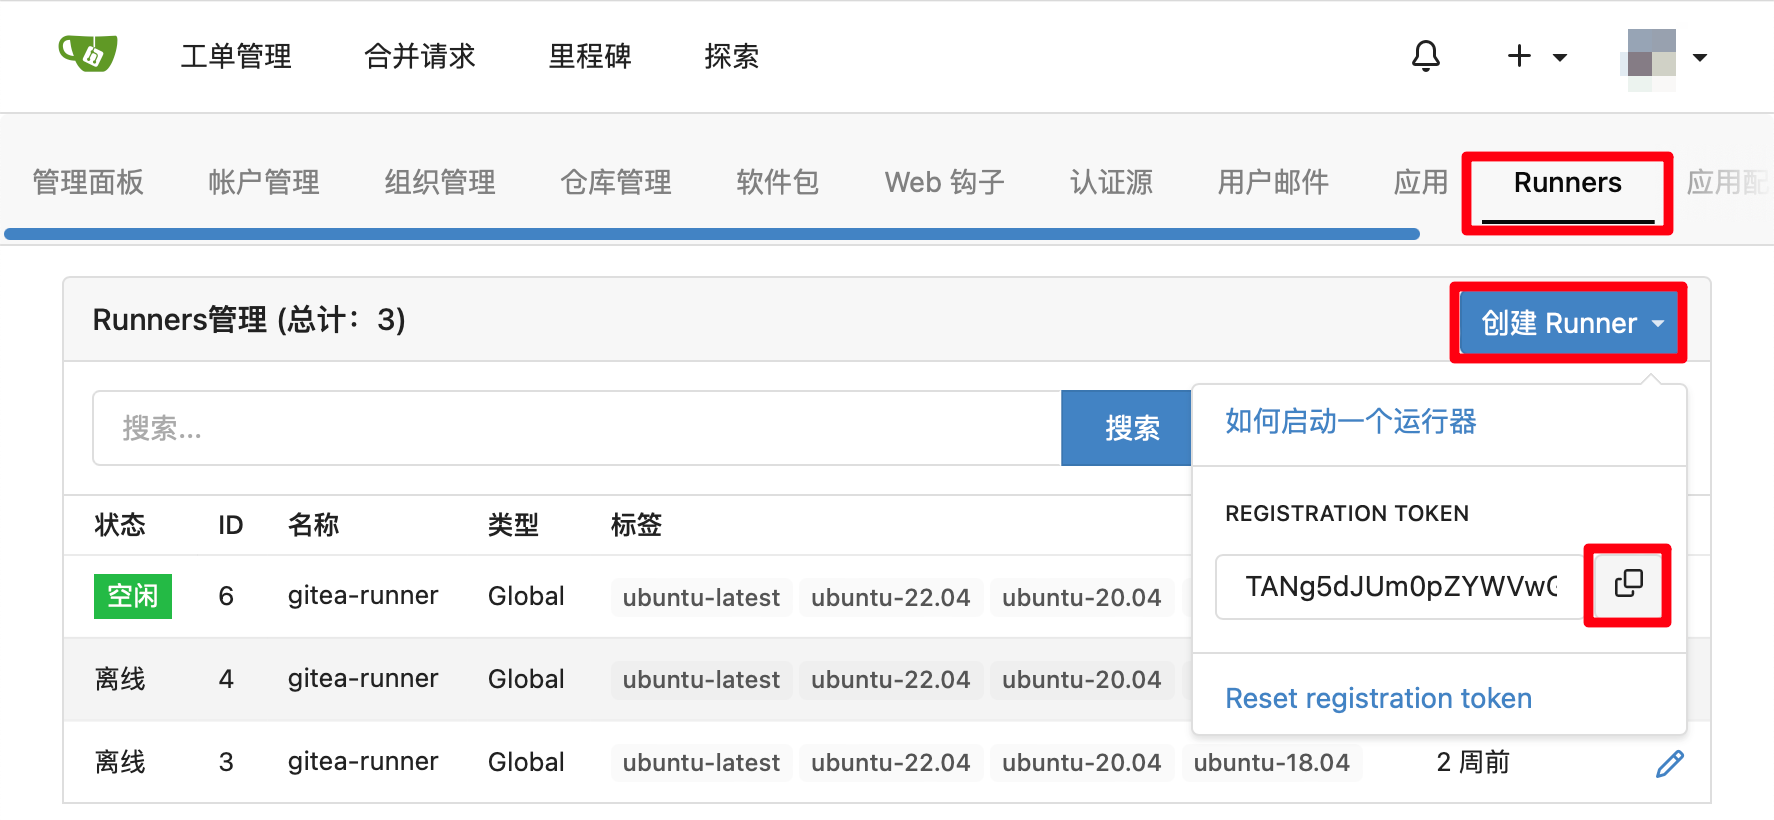Viewport: 1774px width, 820px height.
Task: Open the notifications bell
Action: click(x=1425, y=56)
